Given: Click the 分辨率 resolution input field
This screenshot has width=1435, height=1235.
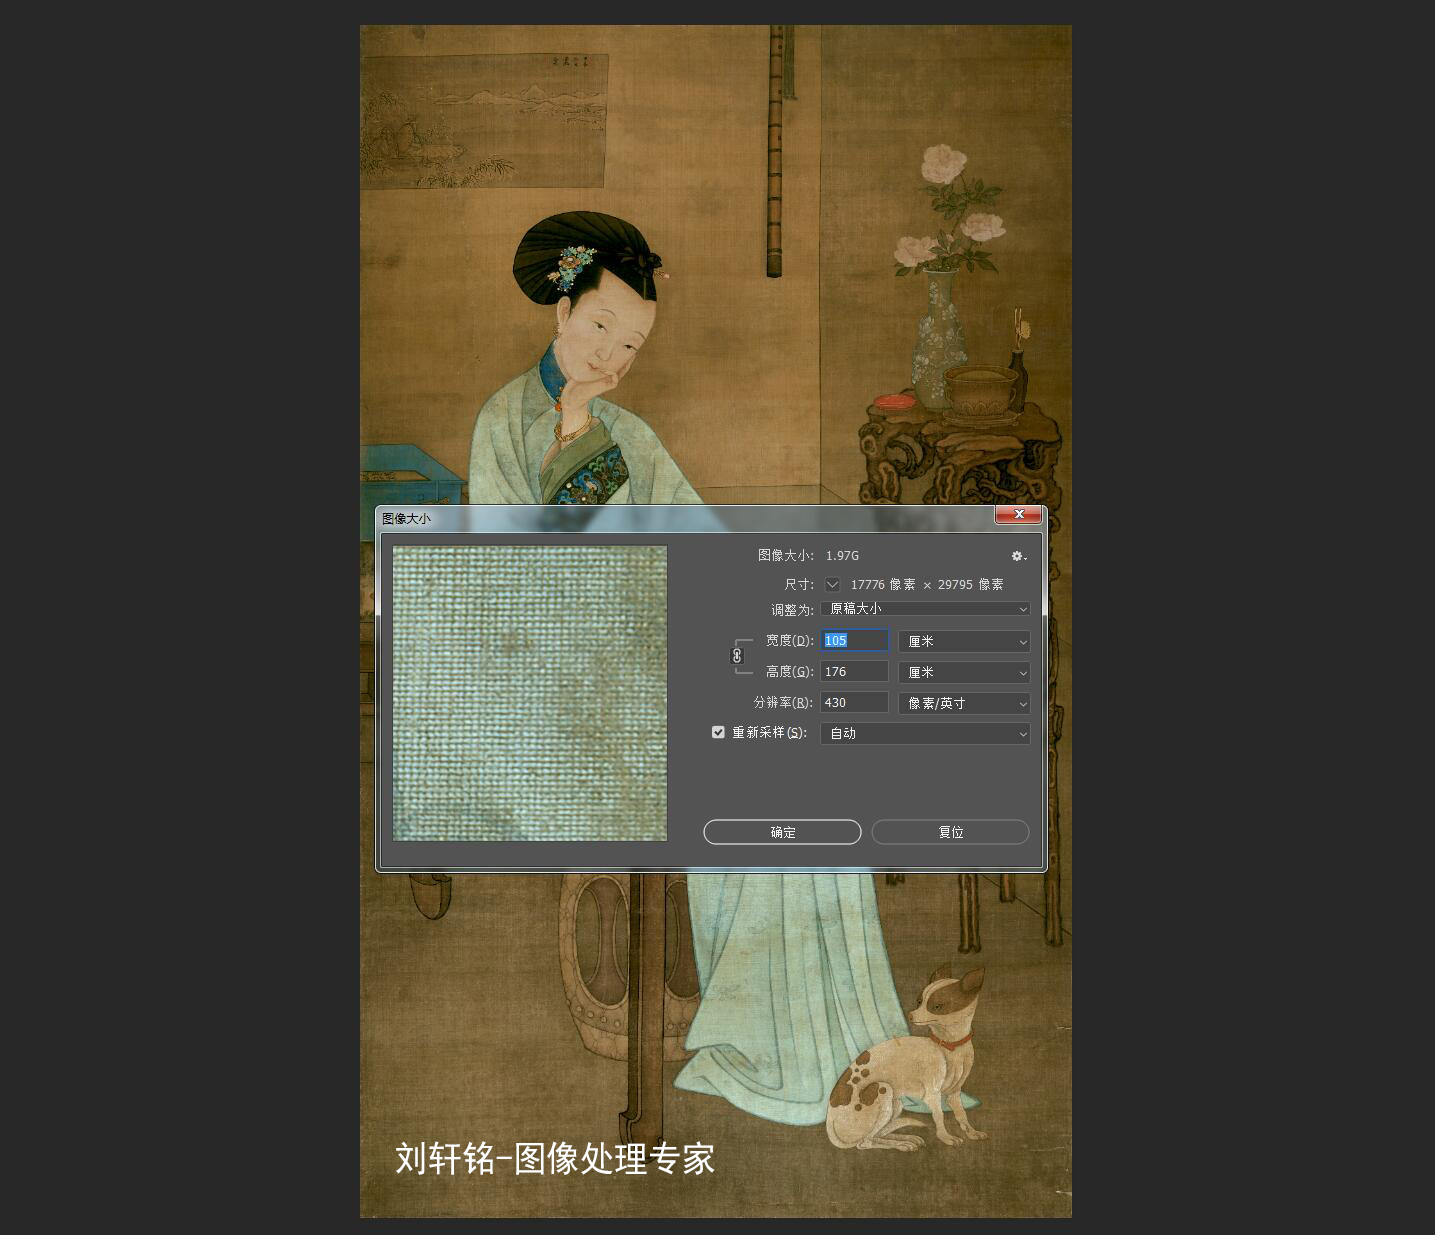Looking at the screenshot, I should [x=855, y=702].
